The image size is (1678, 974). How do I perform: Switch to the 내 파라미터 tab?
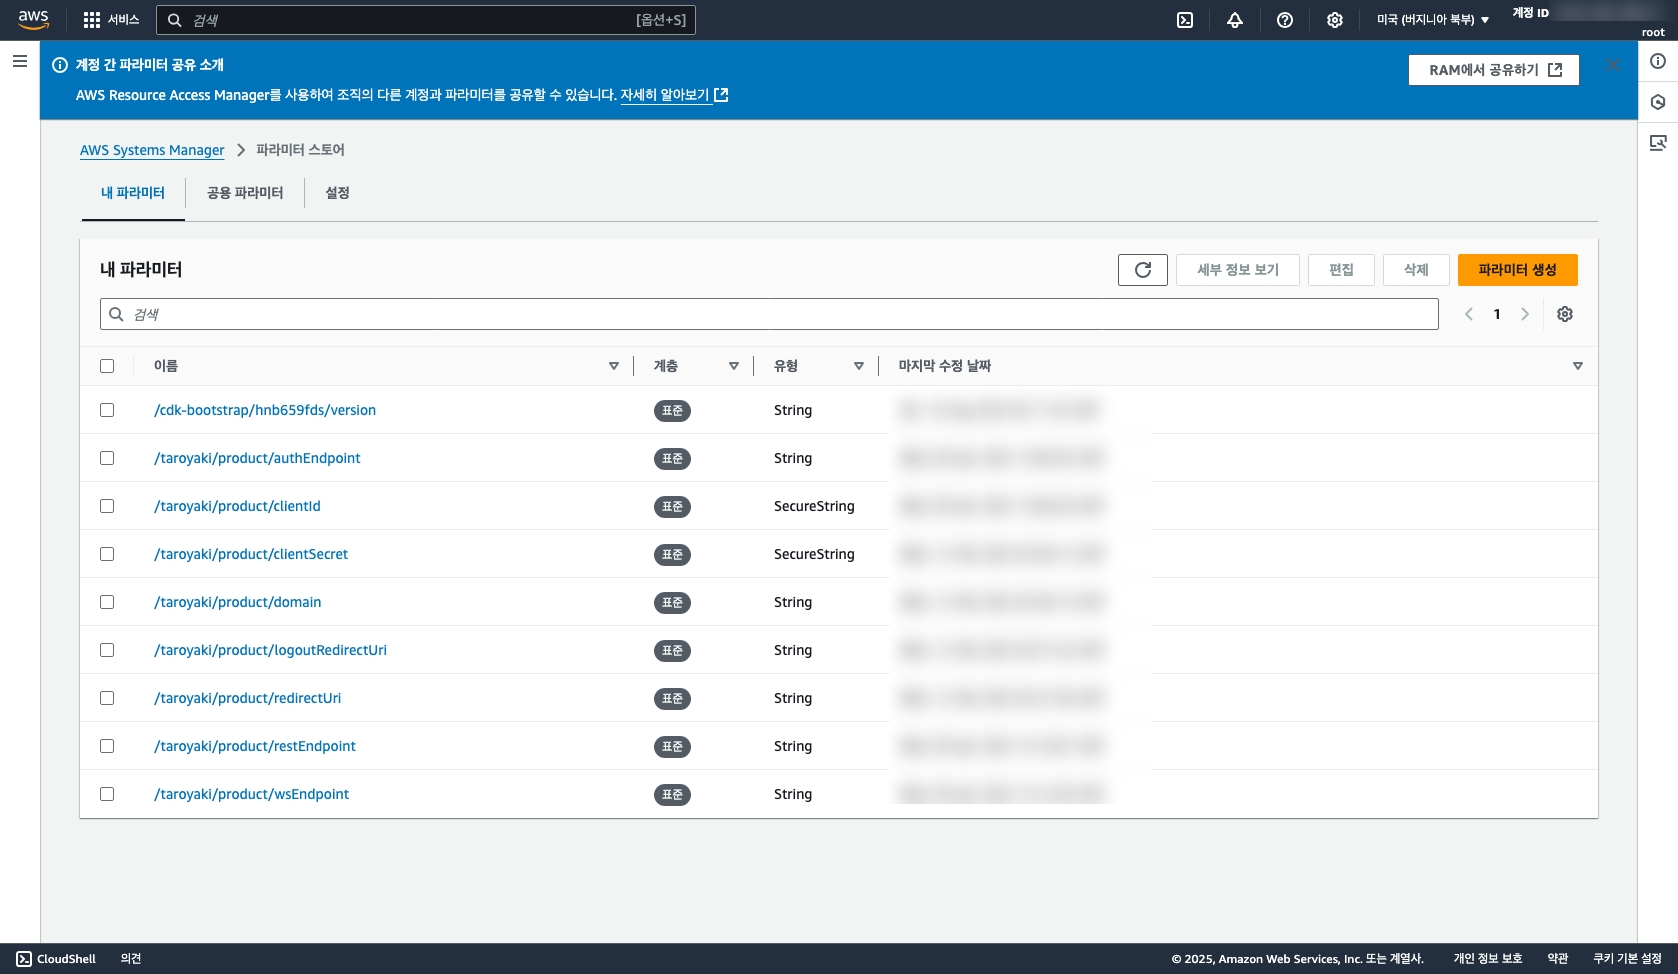pos(133,193)
